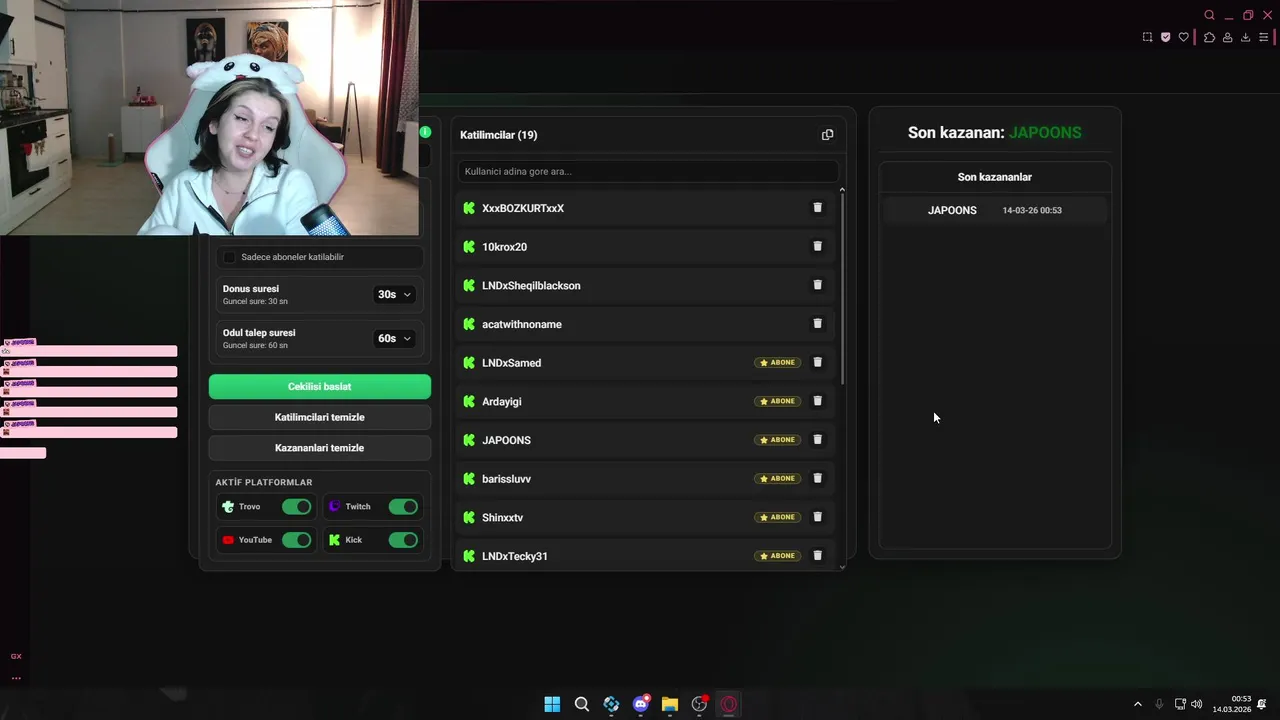This screenshot has width=1280, height=720.
Task: Delete Shinxxtv from the participant list
Action: [817, 517]
